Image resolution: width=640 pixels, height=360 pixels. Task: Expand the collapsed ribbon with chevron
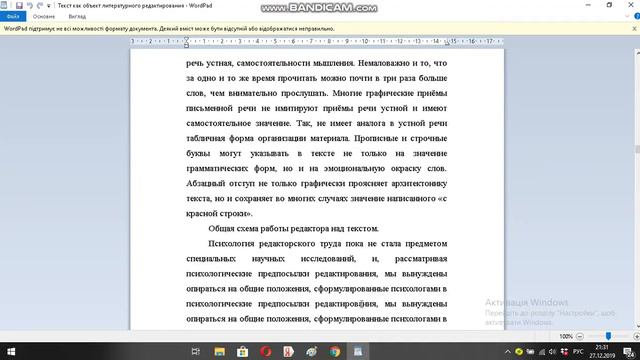point(627,16)
